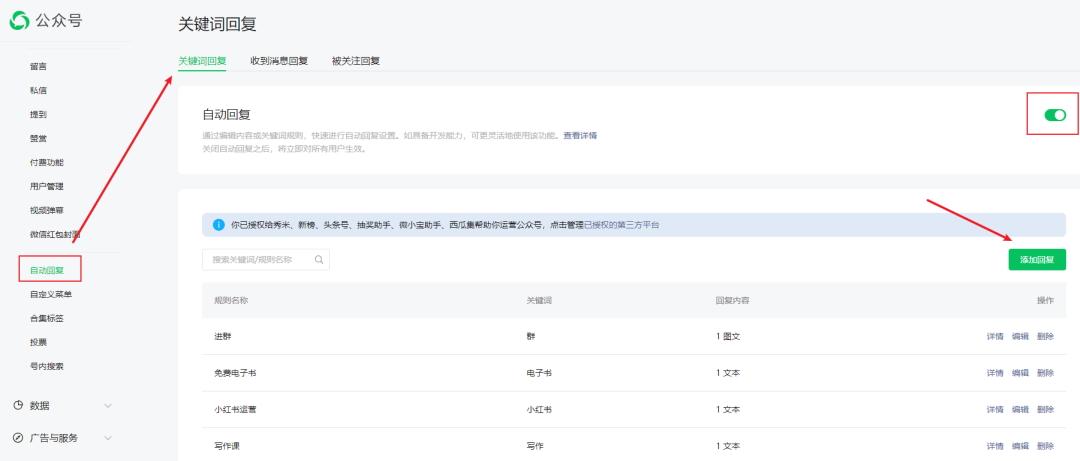
Task: Click 回复内容 column header
Action: 732,300
